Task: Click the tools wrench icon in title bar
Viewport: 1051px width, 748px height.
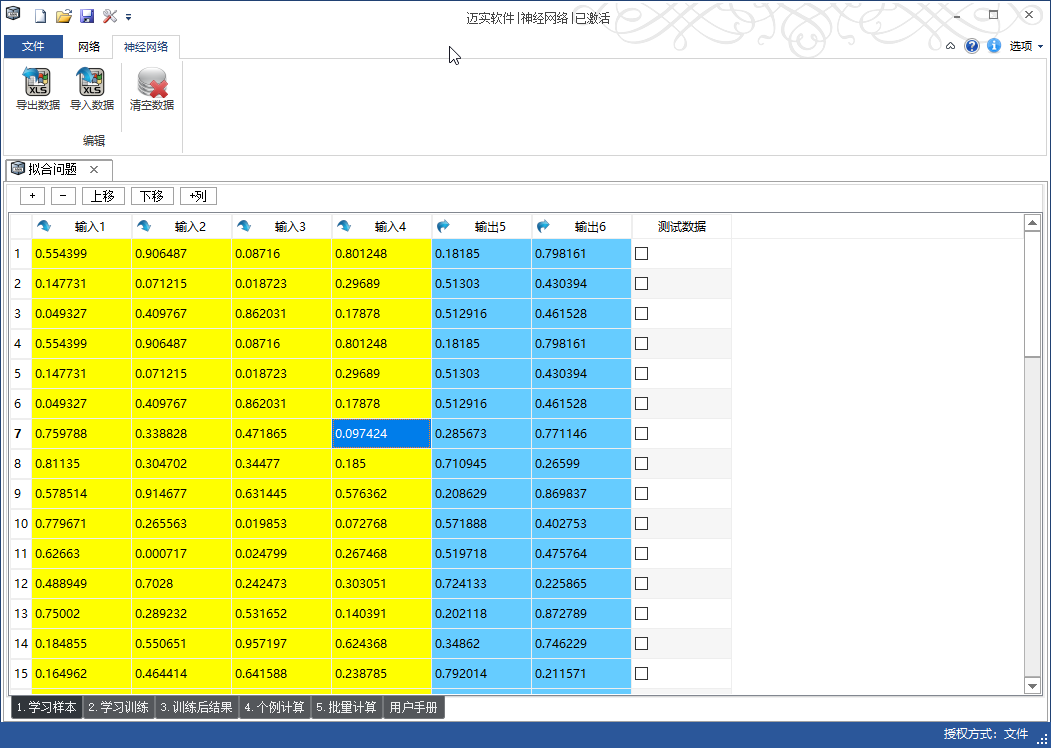Action: (x=110, y=17)
